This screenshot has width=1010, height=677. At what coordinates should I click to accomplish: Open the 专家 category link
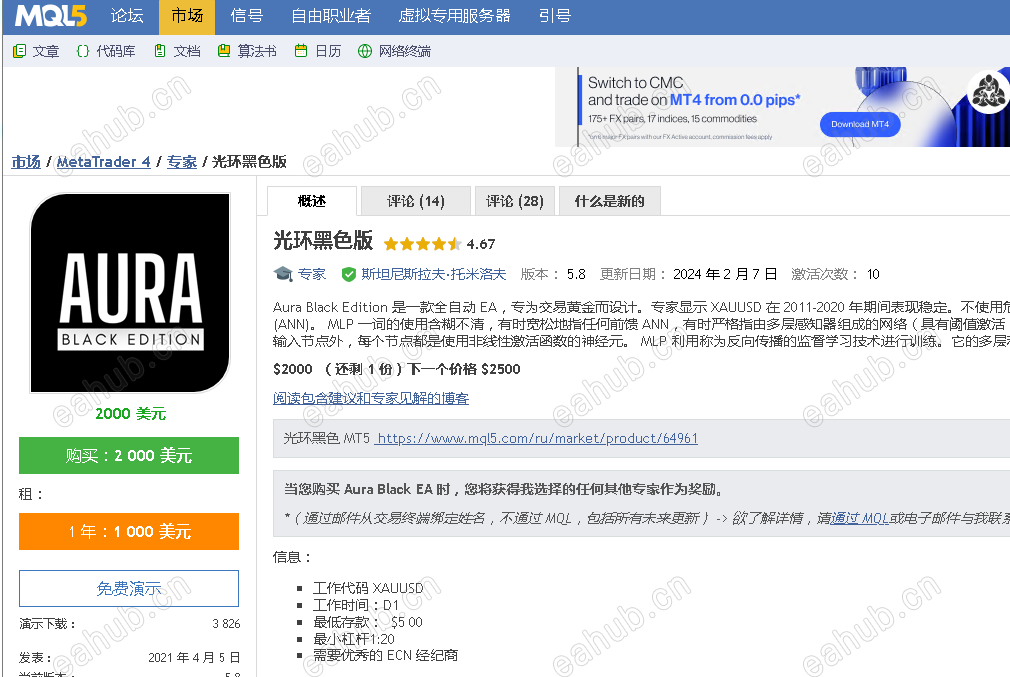pos(312,274)
